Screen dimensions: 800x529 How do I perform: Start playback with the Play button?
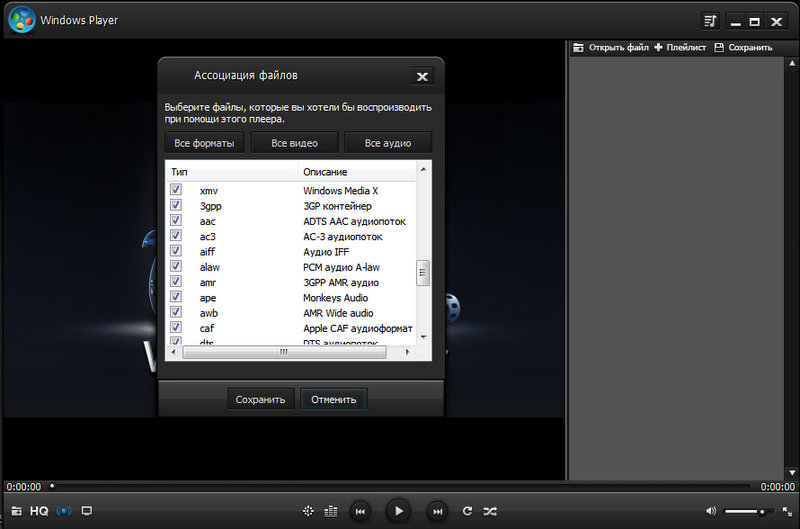[398, 511]
